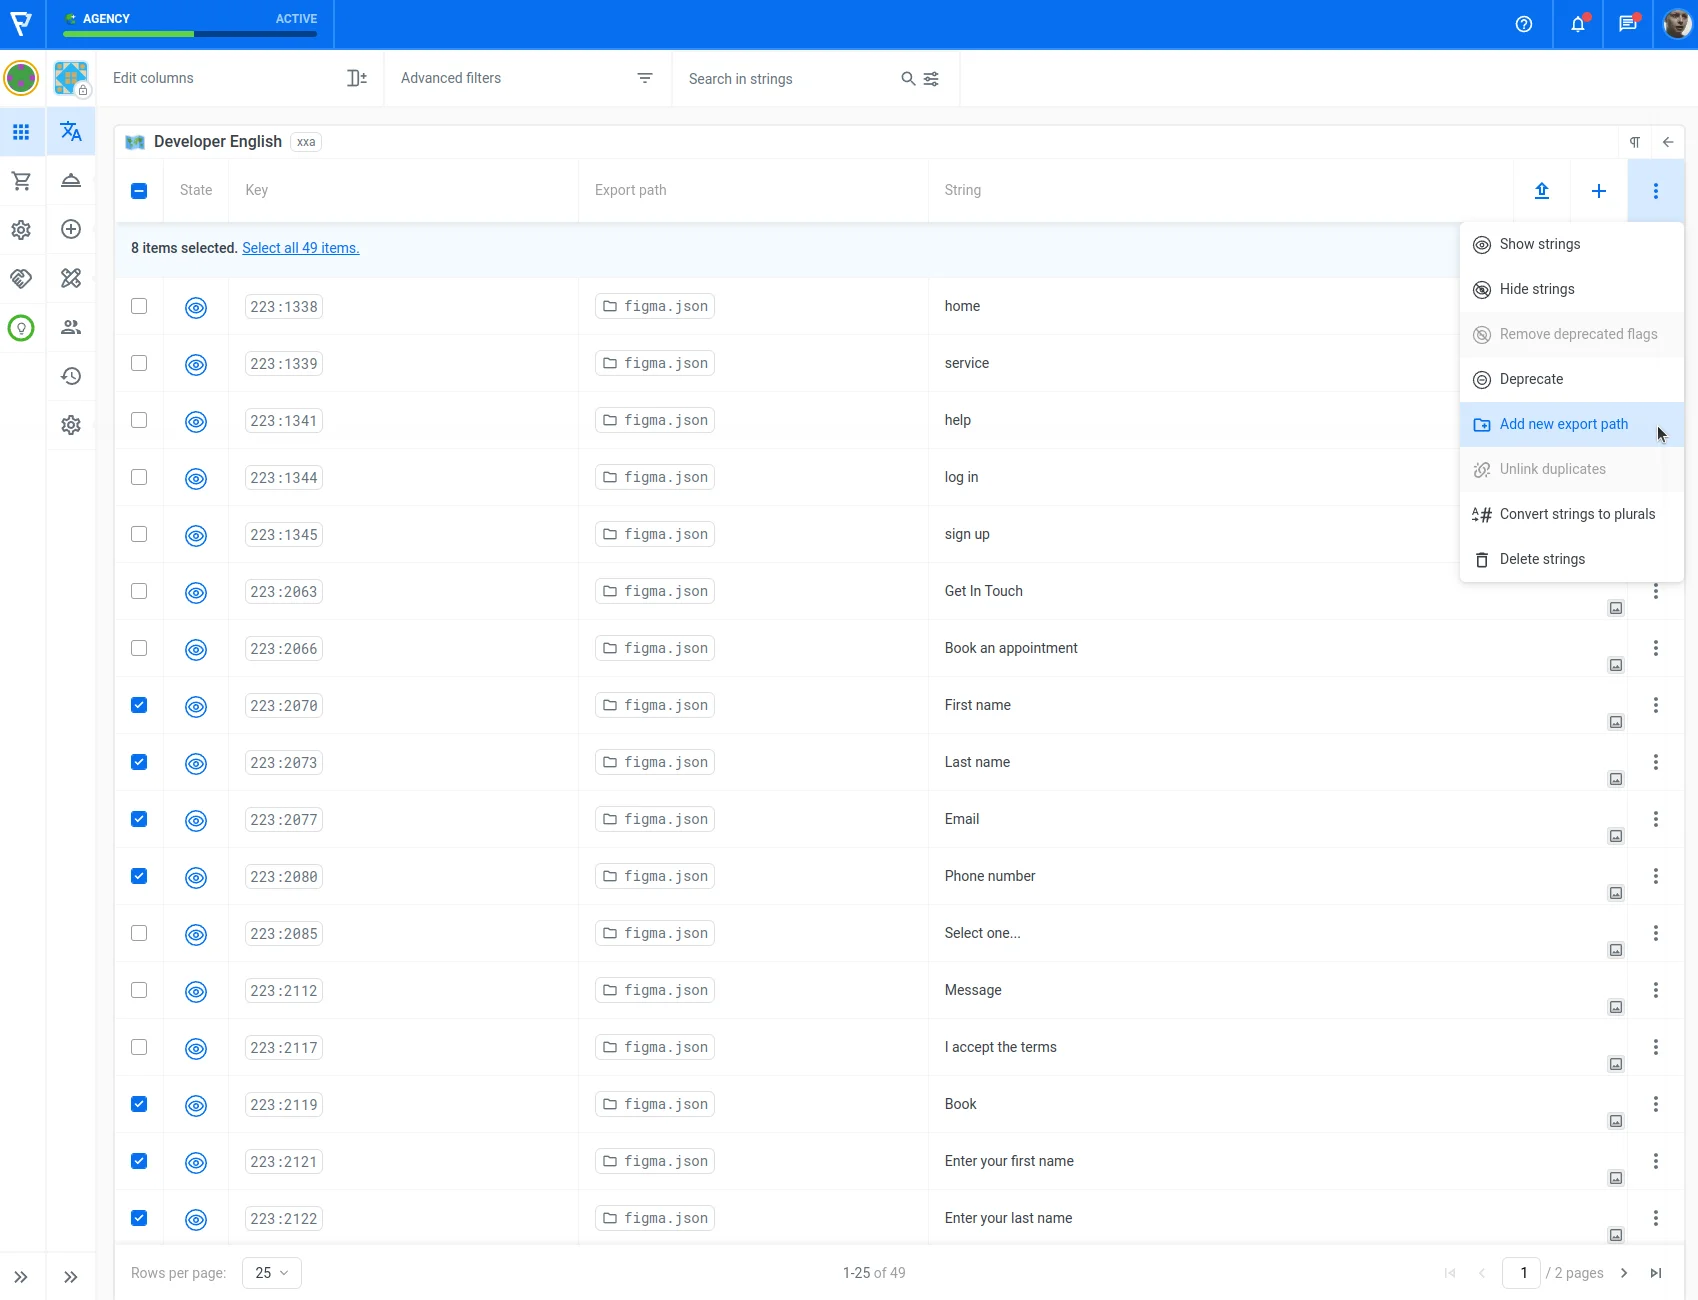Click the chat messages icon in top bar

(x=1627, y=24)
